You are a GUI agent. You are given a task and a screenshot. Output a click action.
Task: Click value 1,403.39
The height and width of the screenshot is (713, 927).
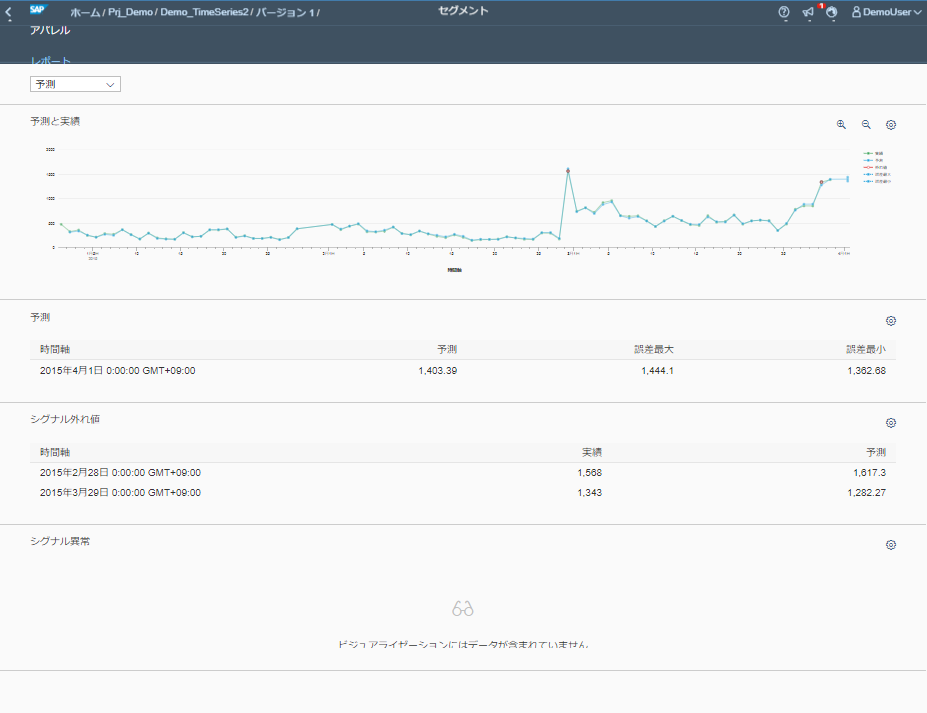pos(437,371)
